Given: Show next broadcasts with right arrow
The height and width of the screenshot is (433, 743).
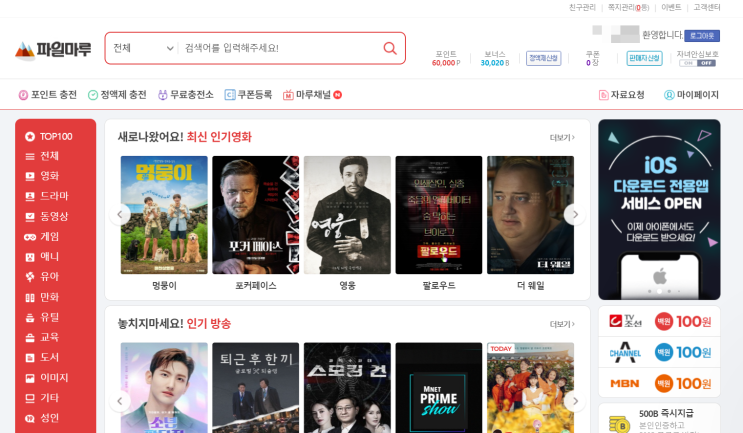Looking at the screenshot, I should 575,401.
